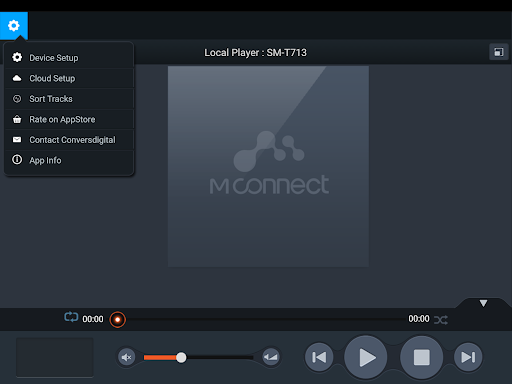Skip to previous track
The width and height of the screenshot is (512, 384).
tap(319, 357)
